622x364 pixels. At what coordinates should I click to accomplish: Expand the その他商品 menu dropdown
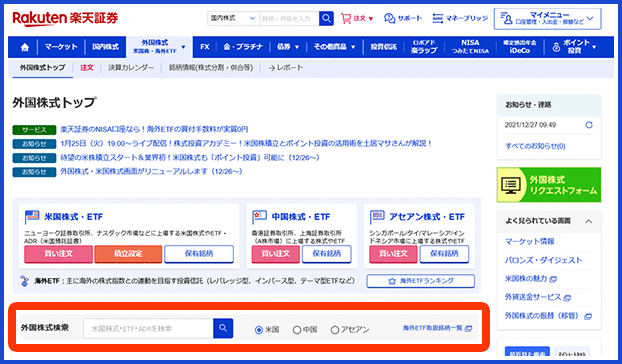click(x=353, y=47)
